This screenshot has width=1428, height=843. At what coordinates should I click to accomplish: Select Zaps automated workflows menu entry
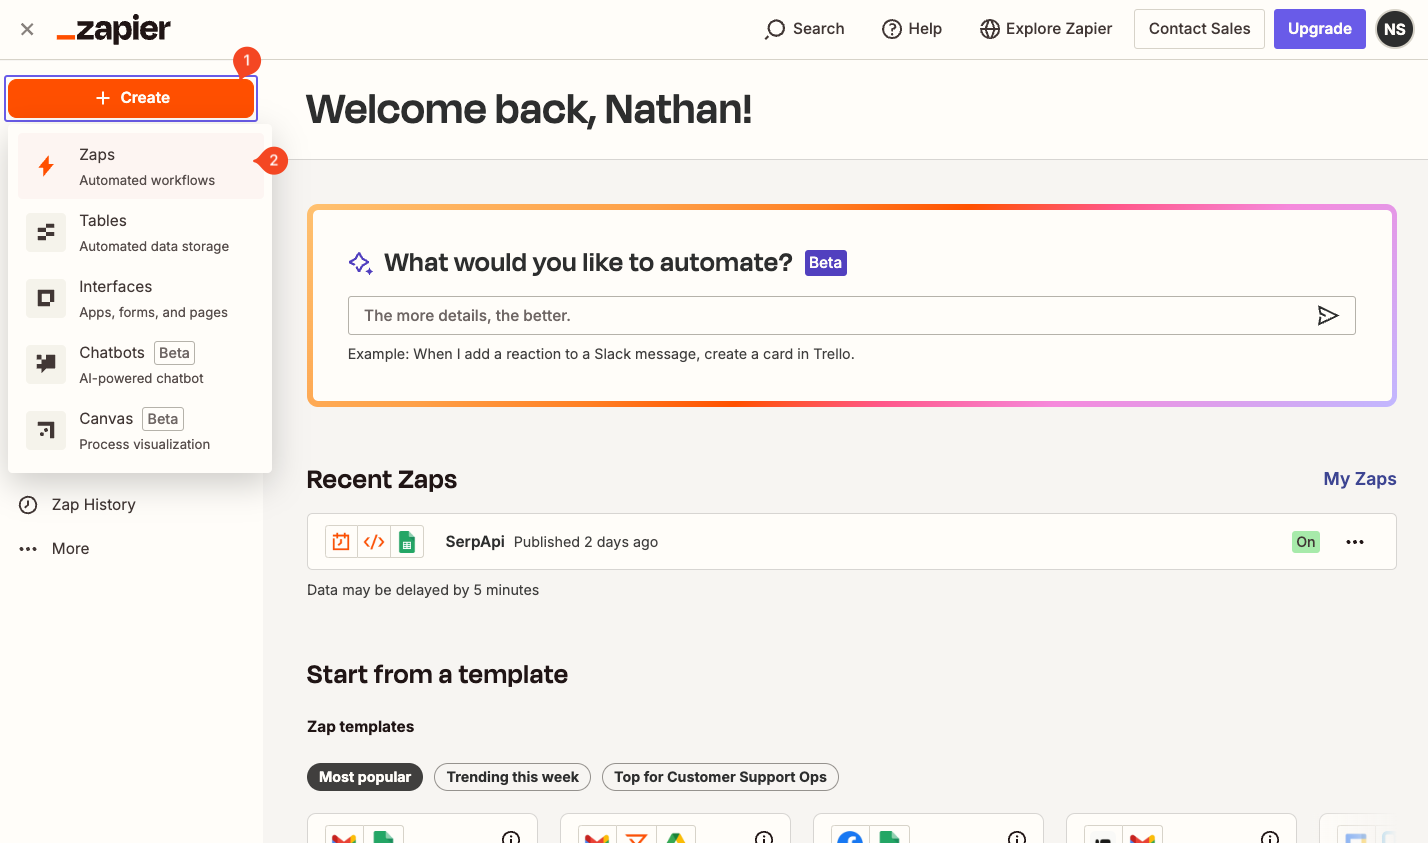[141, 166]
